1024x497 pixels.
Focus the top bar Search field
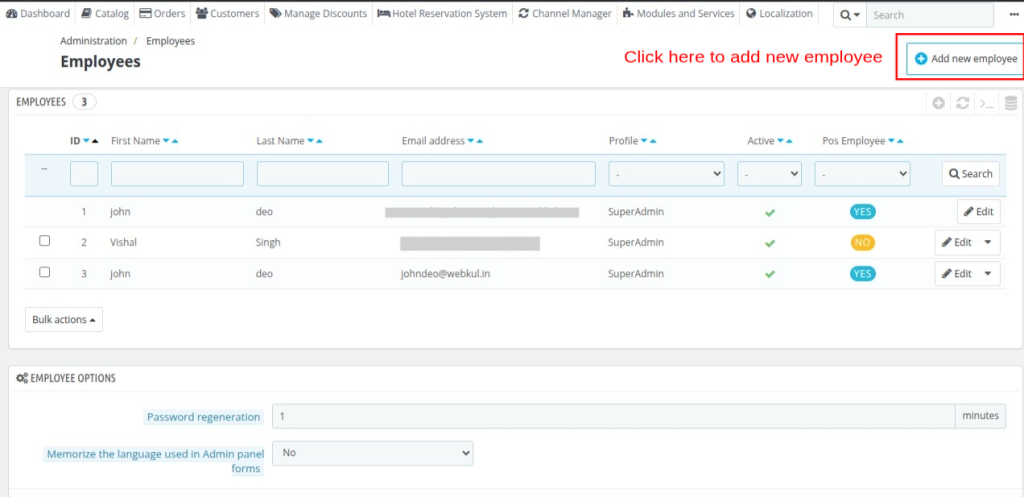[930, 15]
